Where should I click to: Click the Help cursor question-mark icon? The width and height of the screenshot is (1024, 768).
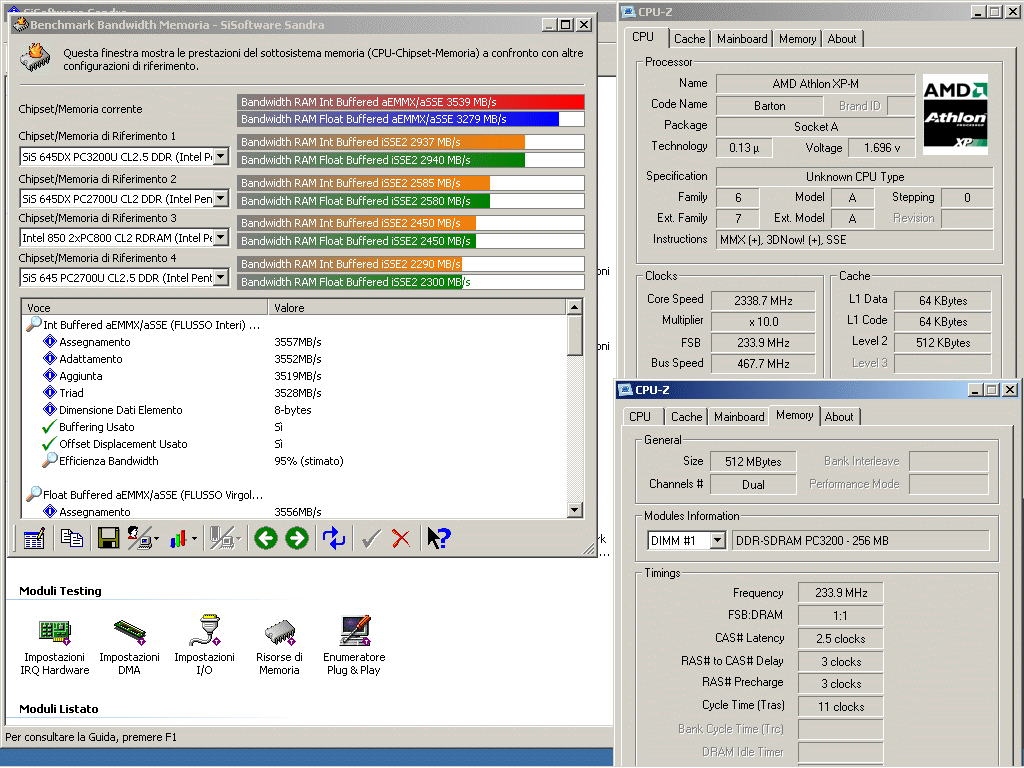point(438,539)
